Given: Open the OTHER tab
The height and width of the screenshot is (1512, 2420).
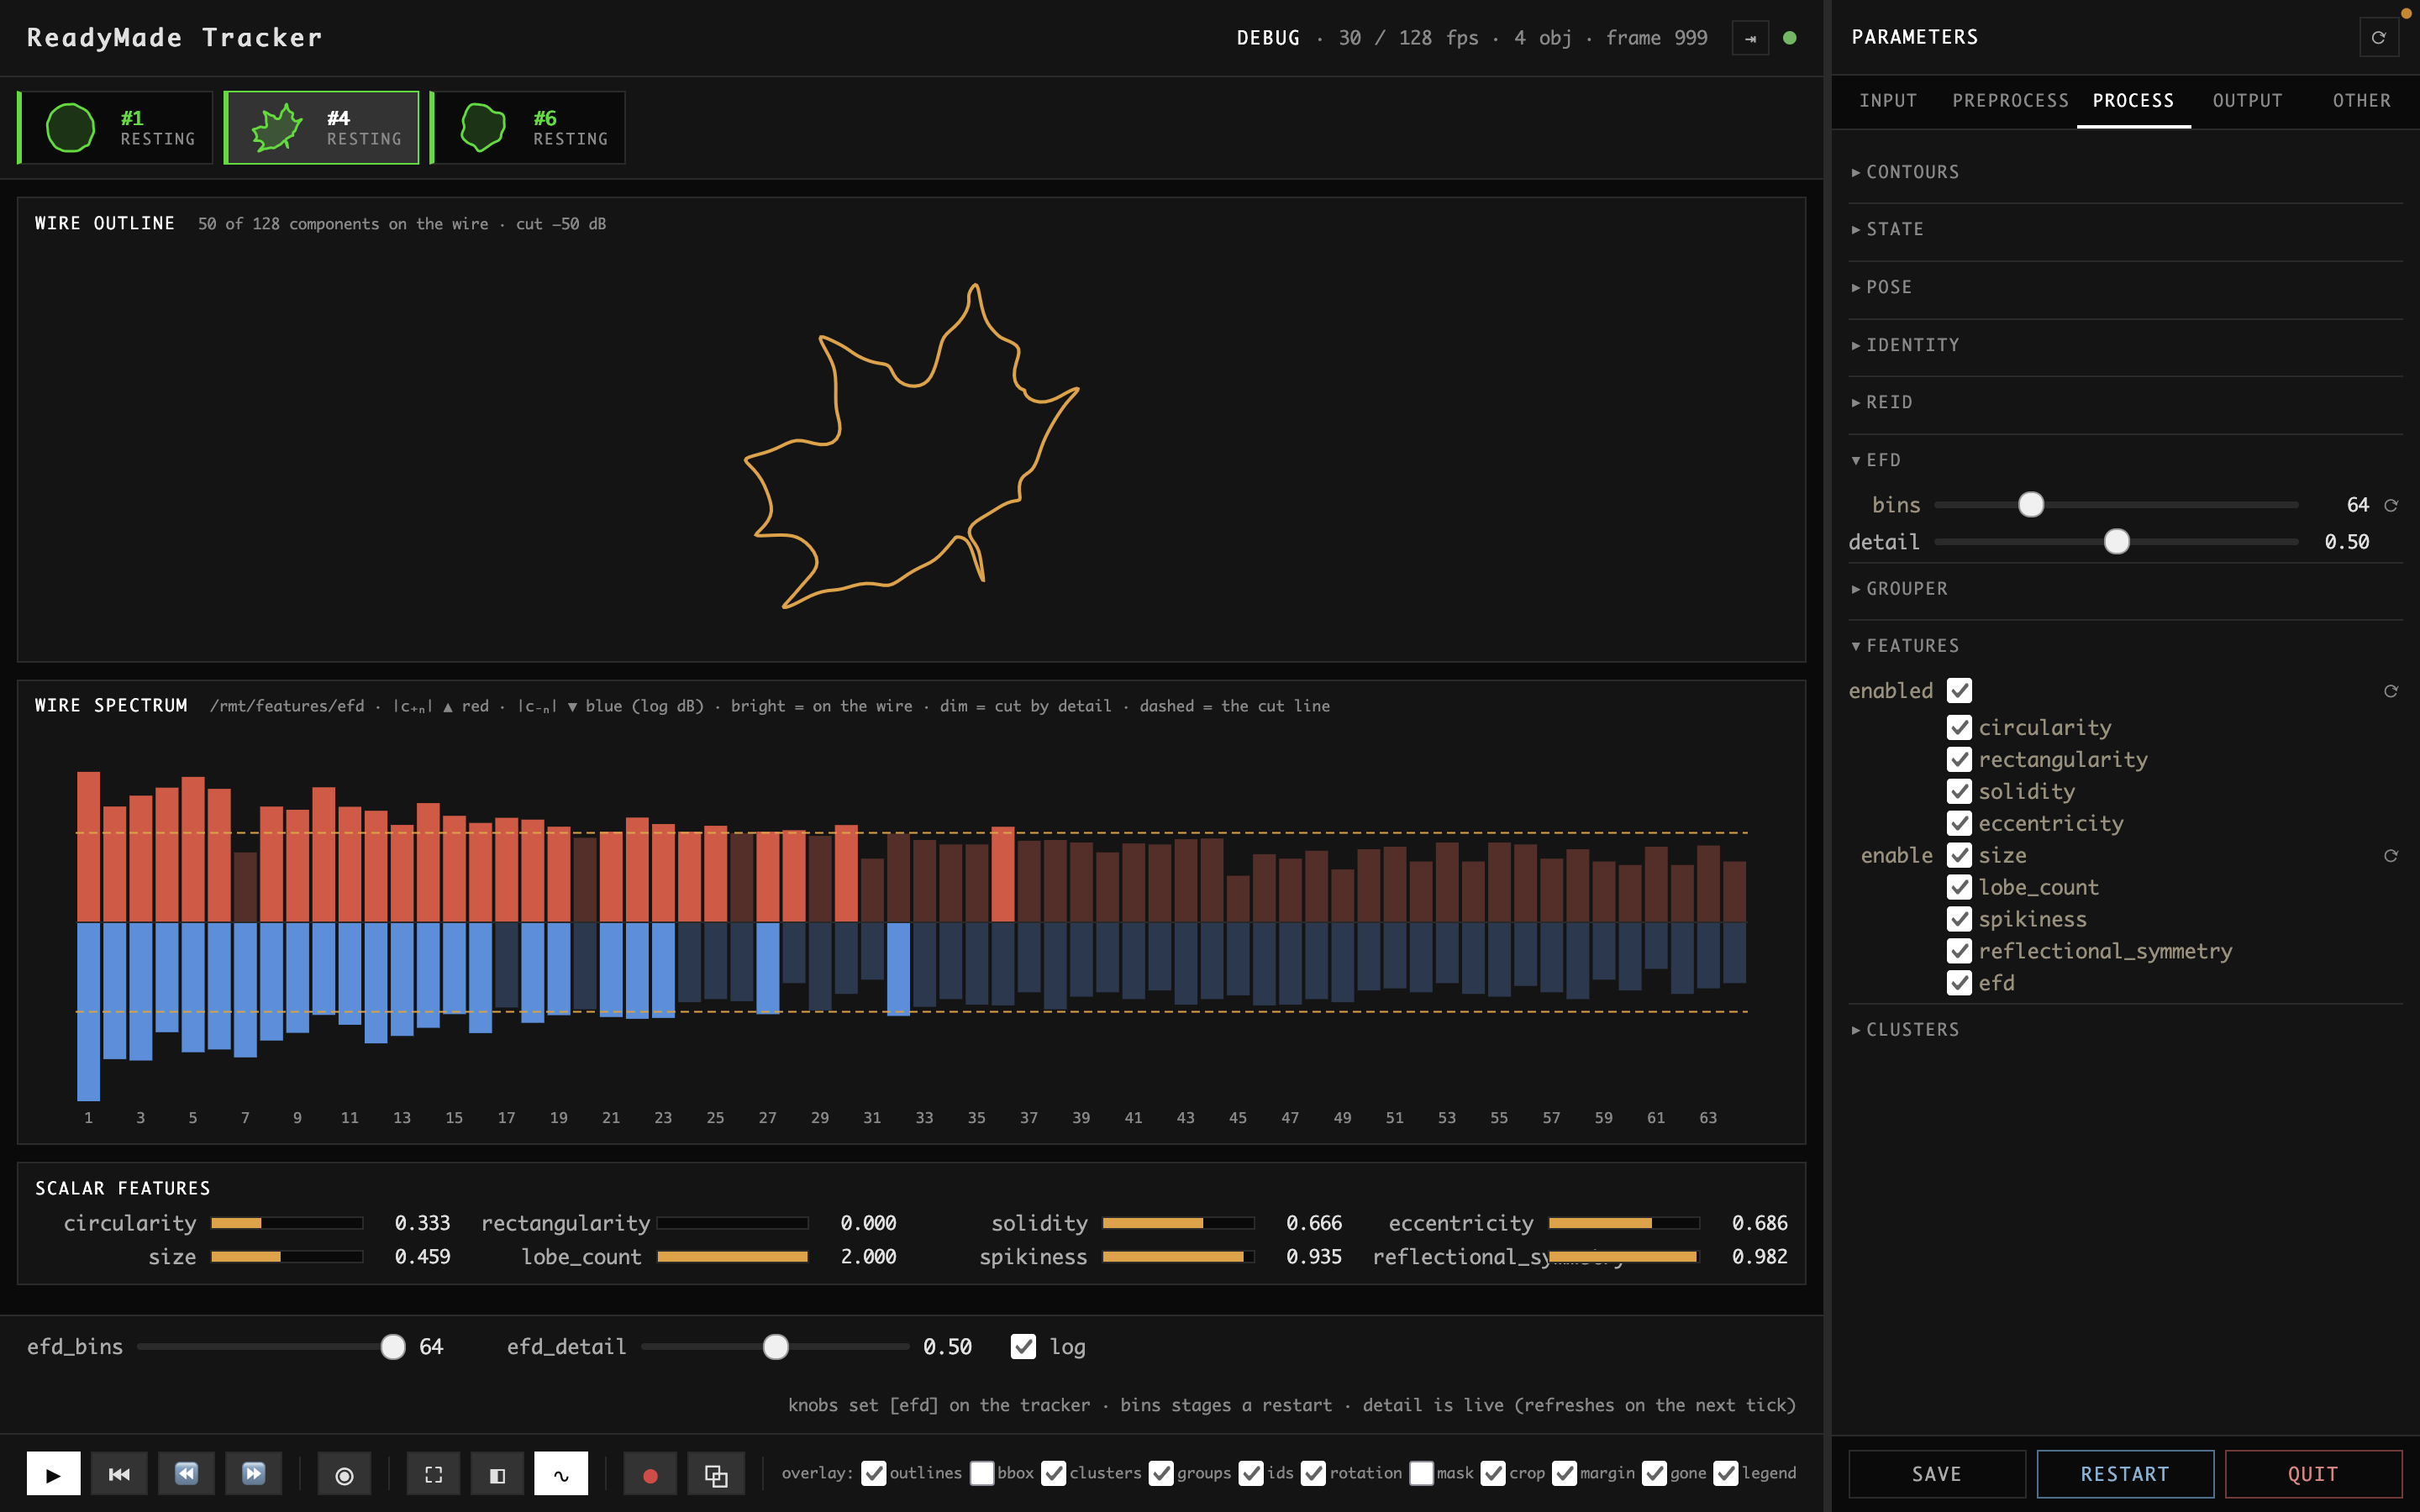Looking at the screenshot, I should point(2361,101).
